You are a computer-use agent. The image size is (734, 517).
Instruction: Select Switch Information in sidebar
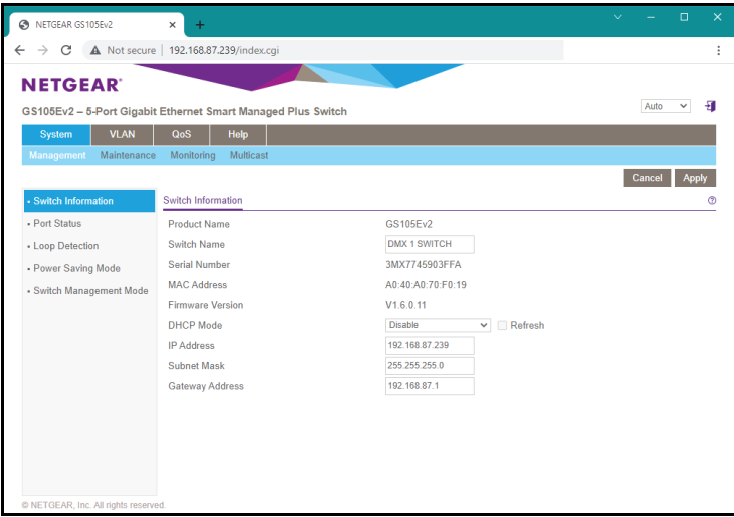tap(89, 201)
